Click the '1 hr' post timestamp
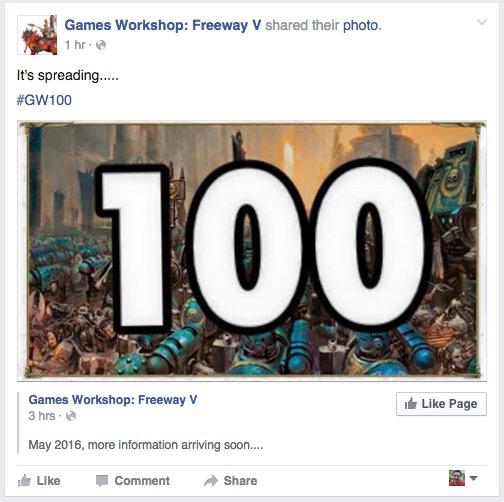Screen dimensions: 504x502 (x=75, y=45)
